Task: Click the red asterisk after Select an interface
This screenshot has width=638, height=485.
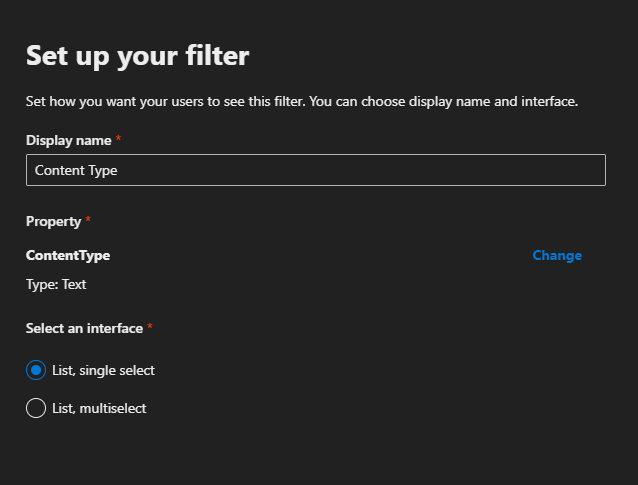Action: (x=150, y=327)
